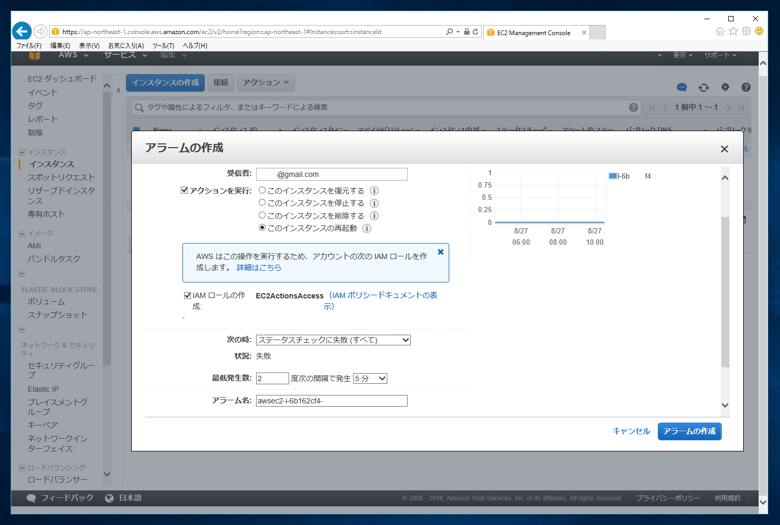Close the アラームの作成 dialog with X
The width and height of the screenshot is (780, 525).
coord(724,149)
